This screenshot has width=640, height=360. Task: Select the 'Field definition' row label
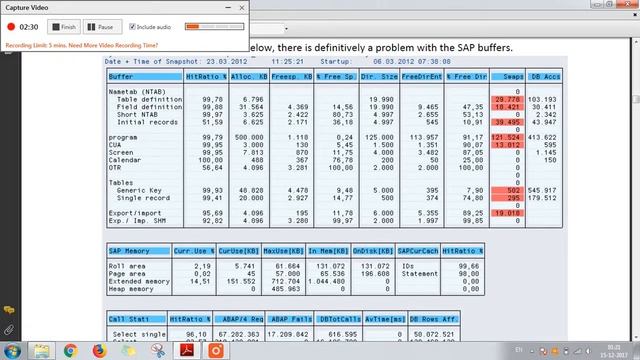click(x=149, y=107)
